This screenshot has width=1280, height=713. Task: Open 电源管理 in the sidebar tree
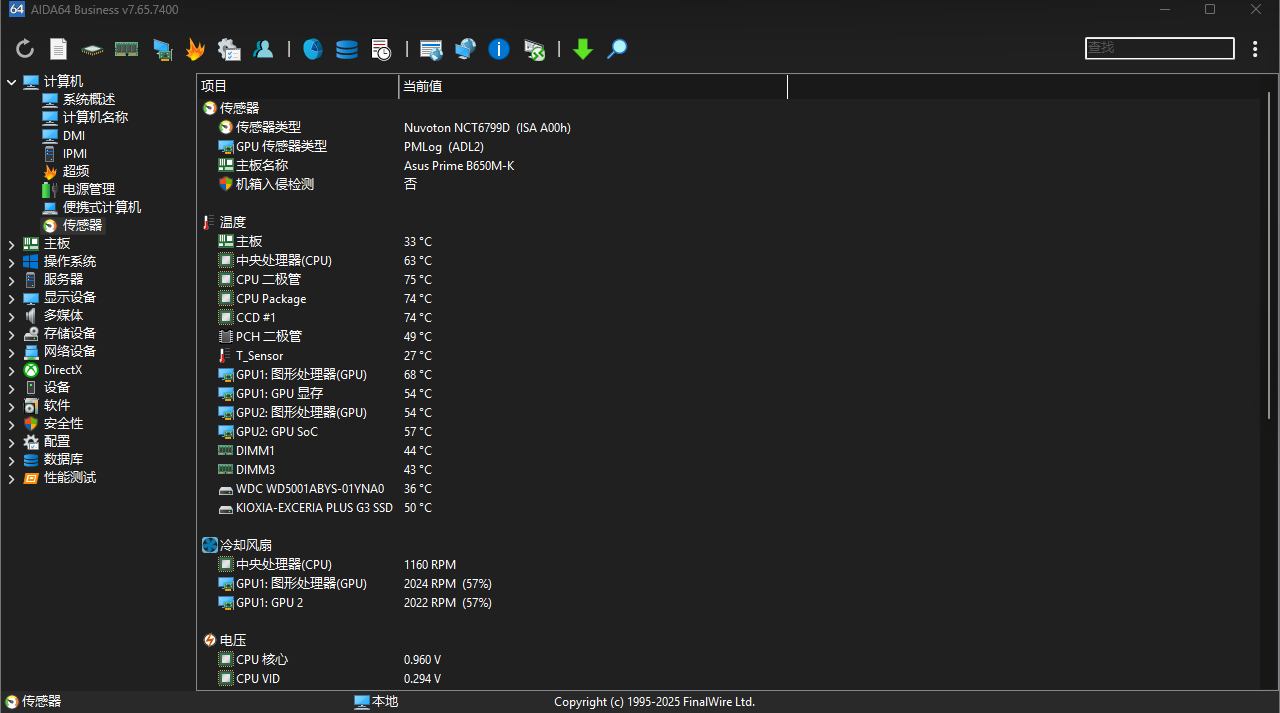click(x=88, y=189)
